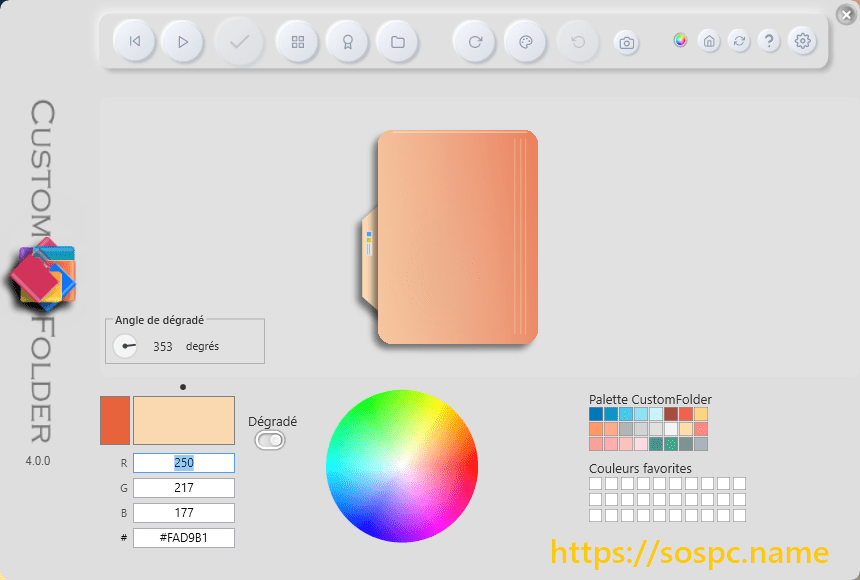Choose the green swatch with bright dots

[x=671, y=443]
